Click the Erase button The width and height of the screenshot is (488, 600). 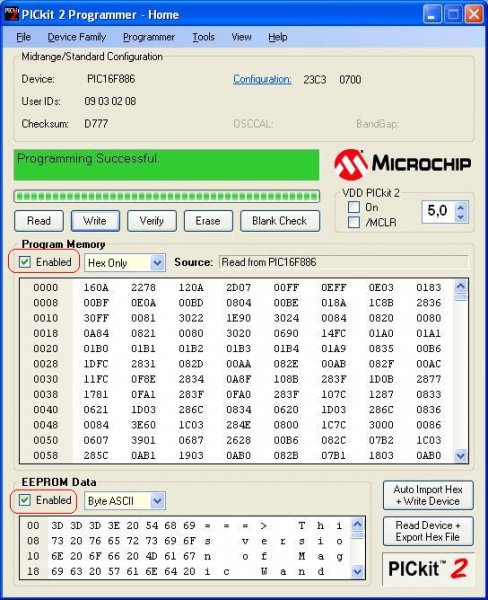click(x=208, y=221)
